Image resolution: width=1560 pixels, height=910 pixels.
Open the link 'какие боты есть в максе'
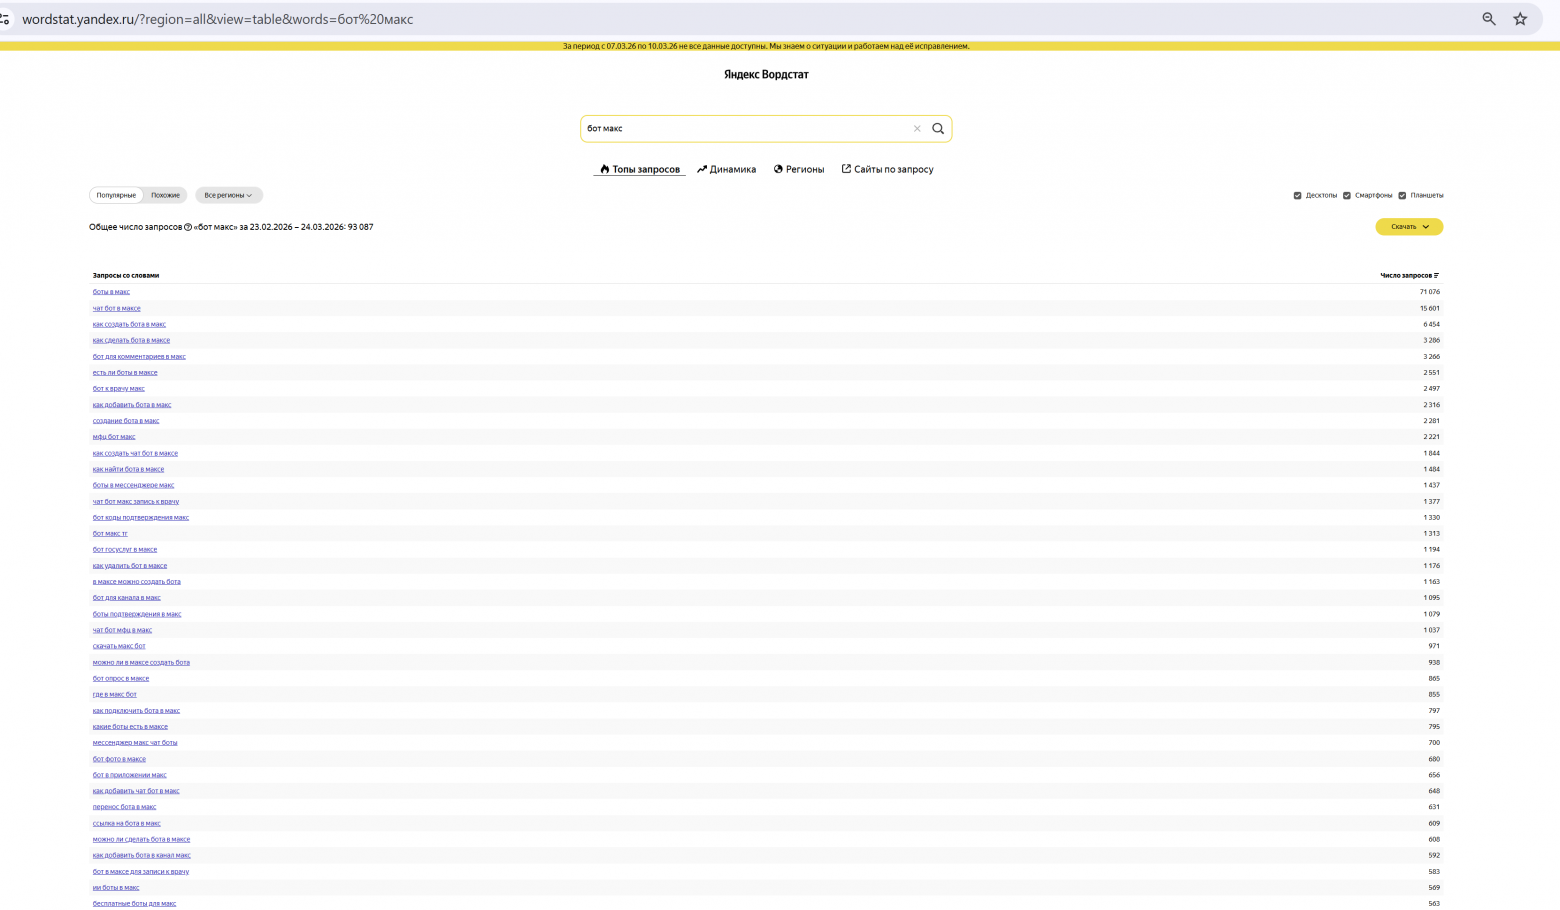click(x=130, y=727)
